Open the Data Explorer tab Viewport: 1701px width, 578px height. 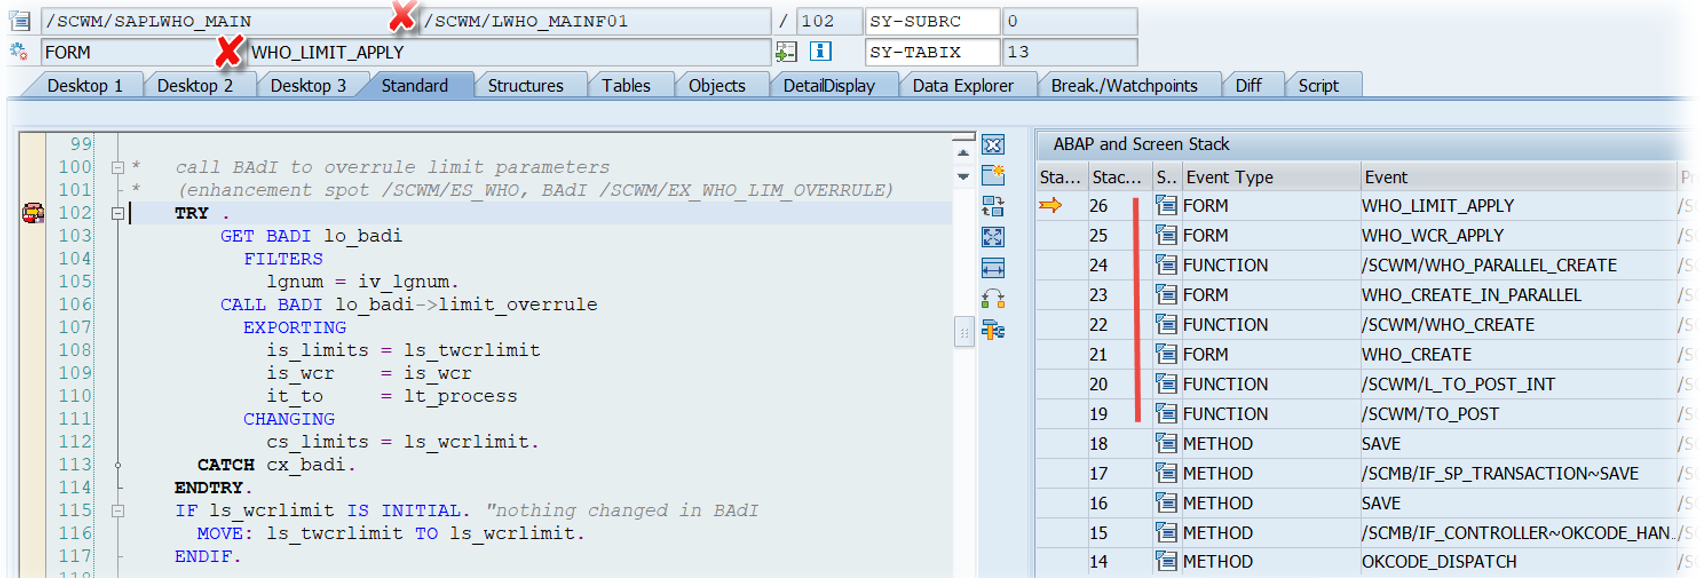pyautogui.click(x=963, y=85)
